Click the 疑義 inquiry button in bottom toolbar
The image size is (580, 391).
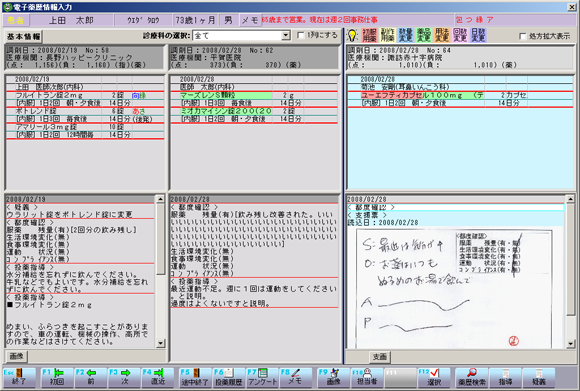(539, 377)
